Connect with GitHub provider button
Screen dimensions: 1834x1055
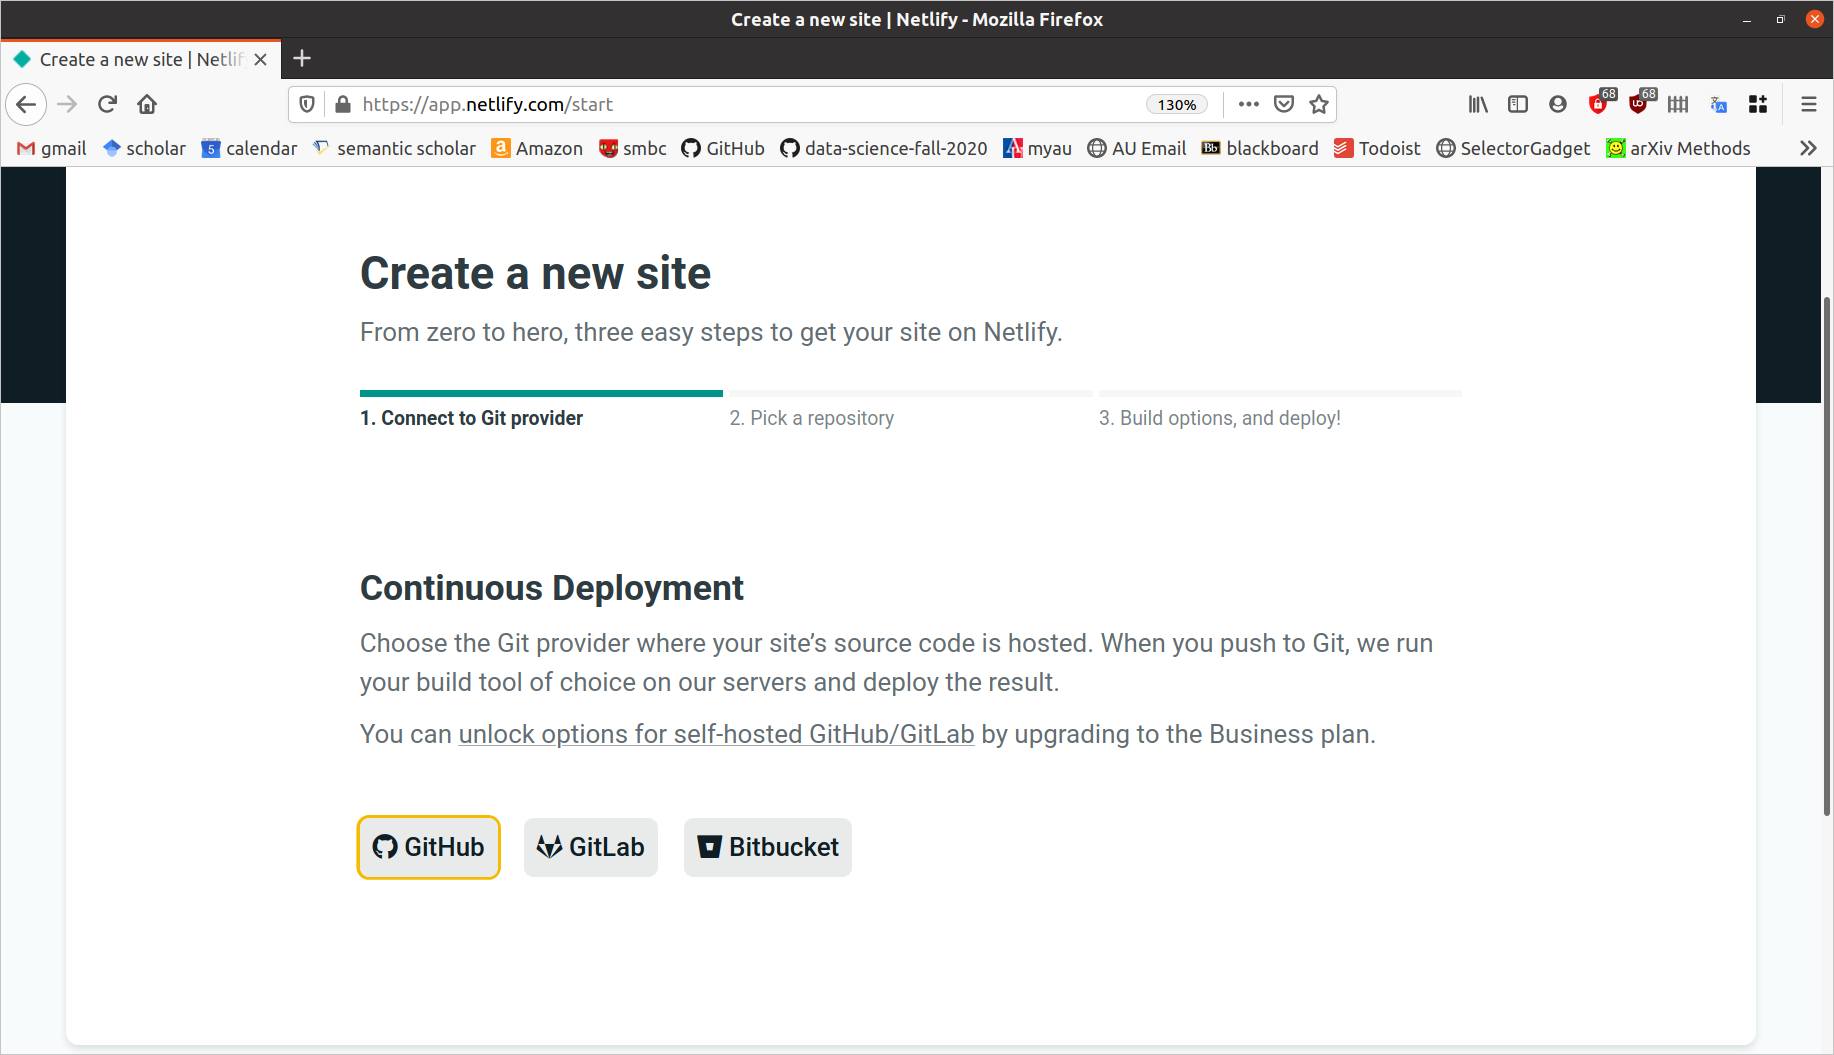click(428, 847)
